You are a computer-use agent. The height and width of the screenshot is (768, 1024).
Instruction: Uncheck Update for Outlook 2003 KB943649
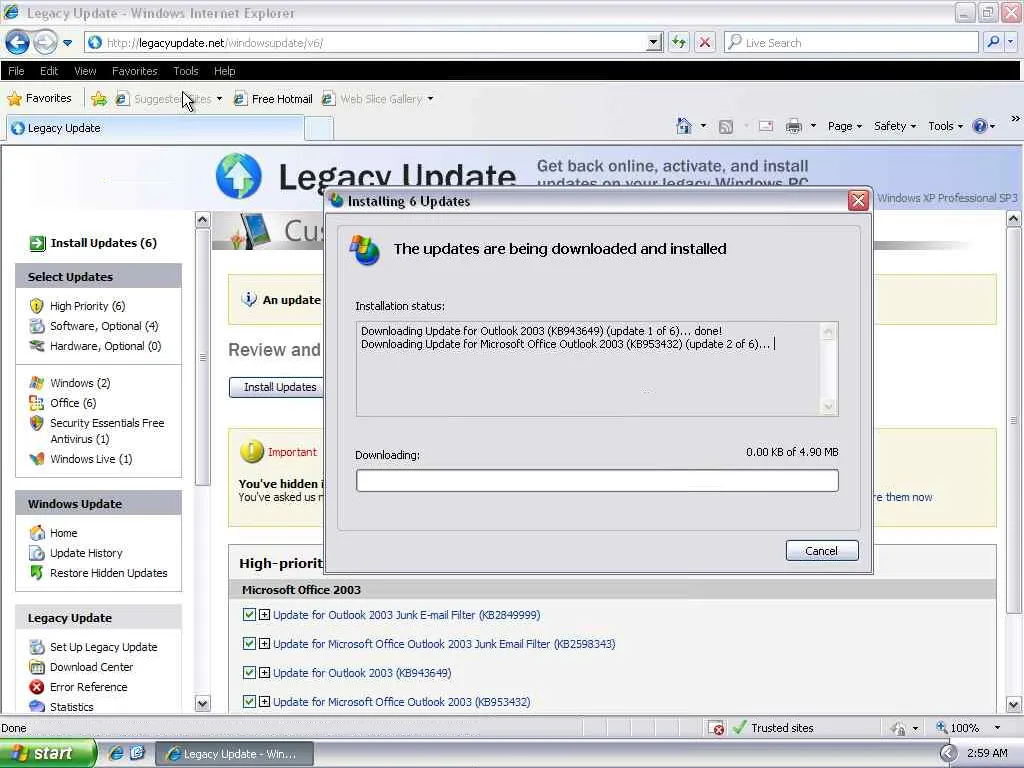coord(249,673)
